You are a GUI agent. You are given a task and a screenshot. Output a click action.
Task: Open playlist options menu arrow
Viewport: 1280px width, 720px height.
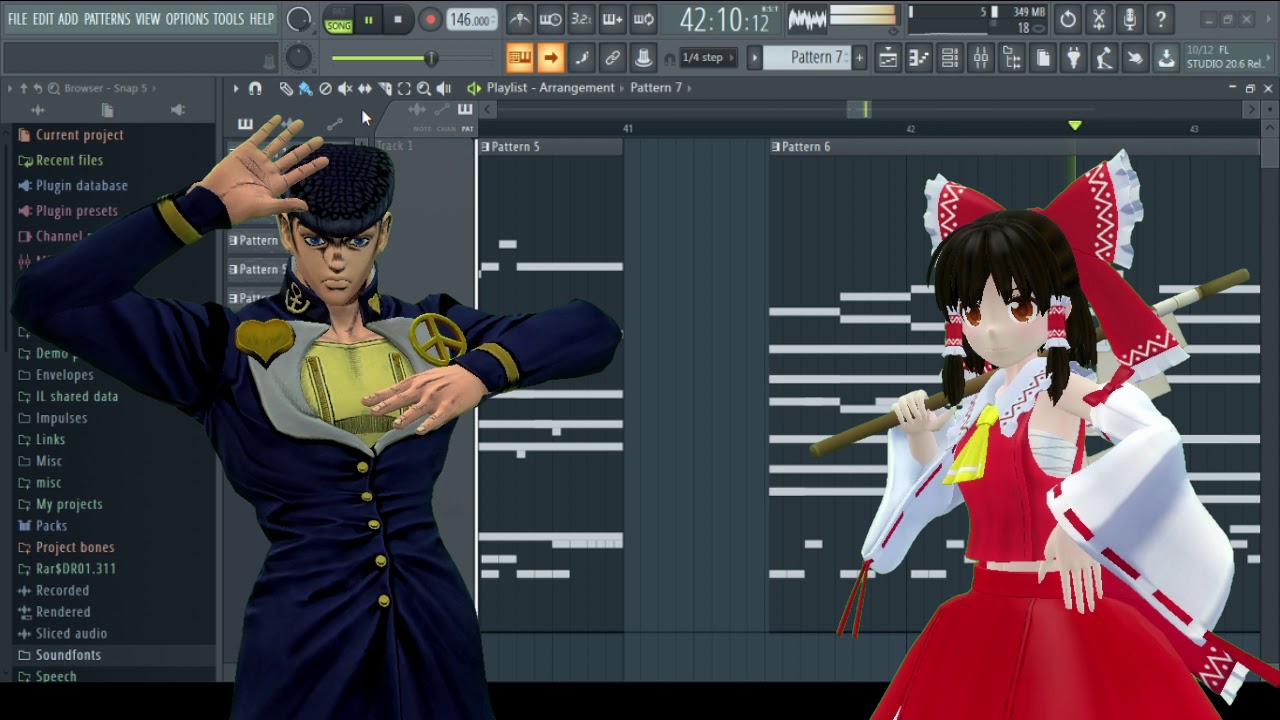click(236, 88)
